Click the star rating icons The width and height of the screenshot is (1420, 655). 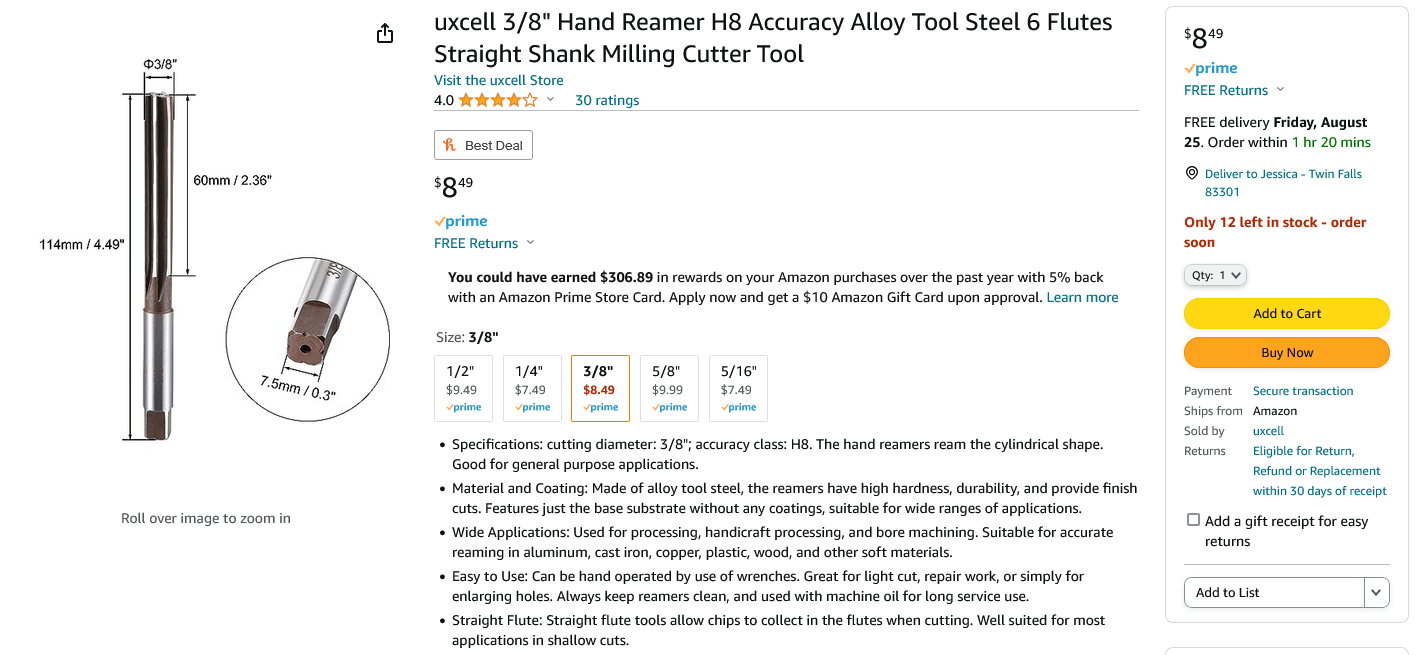tap(498, 100)
